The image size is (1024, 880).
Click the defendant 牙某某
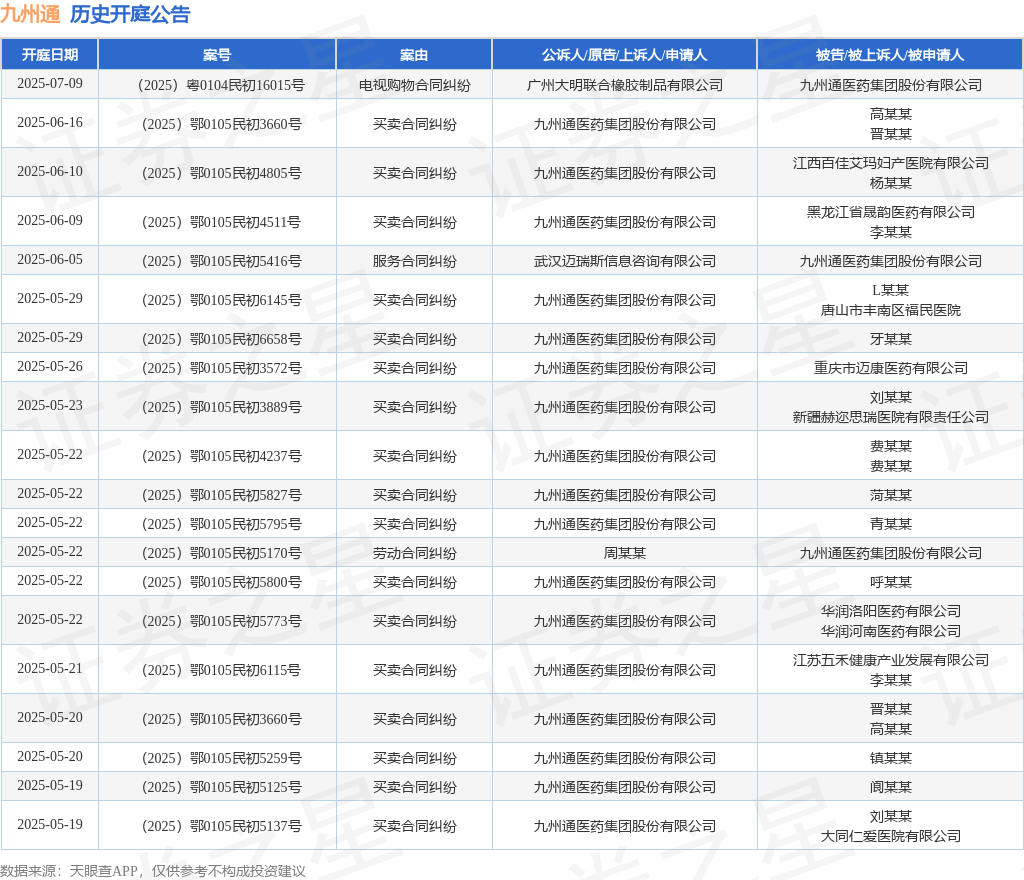coord(891,339)
